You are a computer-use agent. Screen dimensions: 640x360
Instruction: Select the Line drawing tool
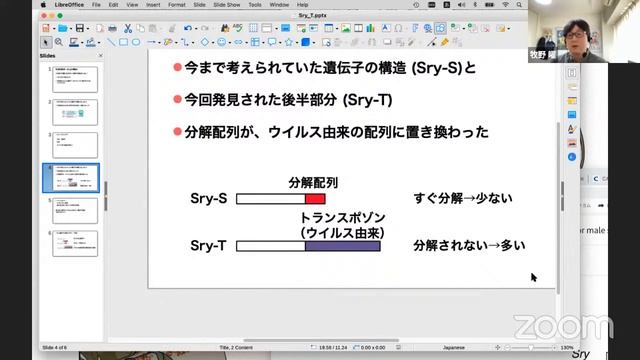tap(111, 42)
